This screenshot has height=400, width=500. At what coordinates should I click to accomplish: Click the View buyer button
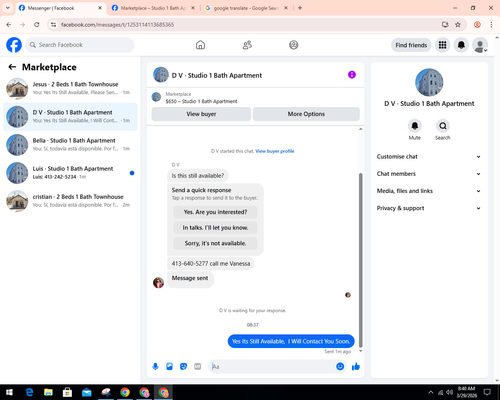[201, 114]
